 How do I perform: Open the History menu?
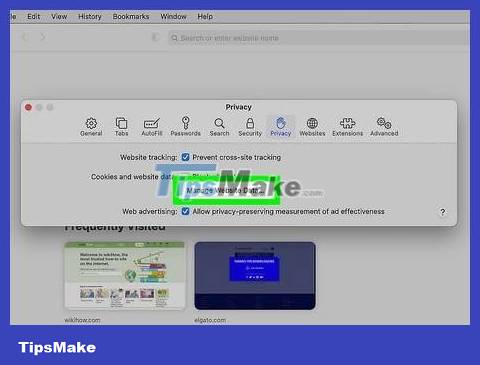[90, 16]
